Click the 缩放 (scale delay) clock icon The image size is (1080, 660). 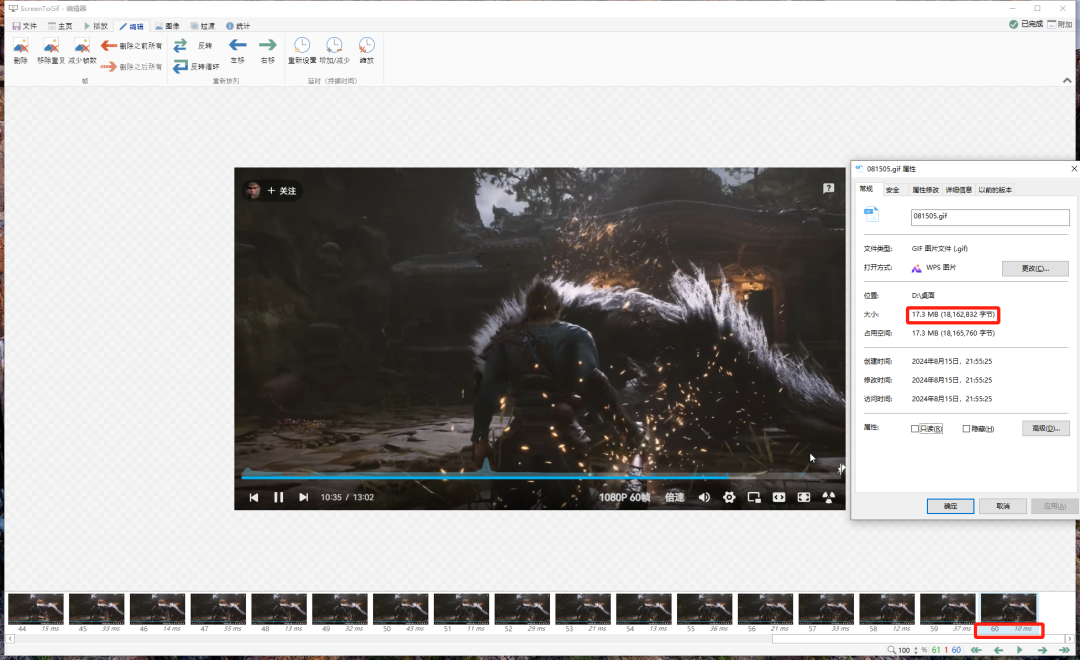[x=366, y=45]
